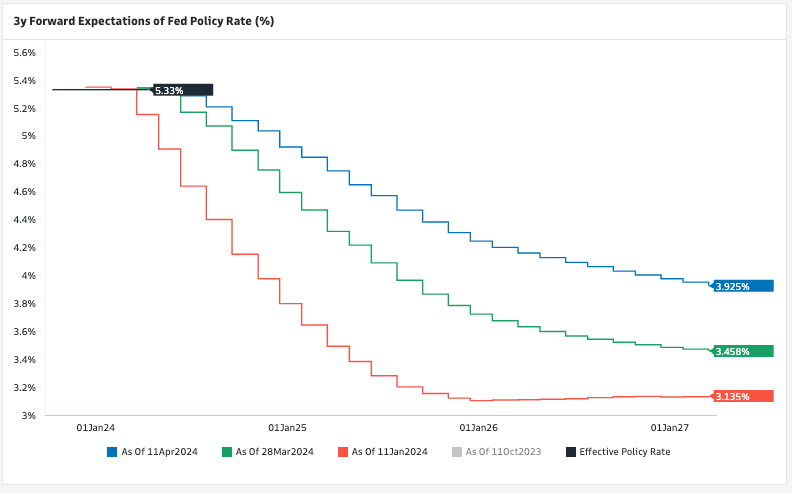
Task: Click the blue As Of 11Apr2024 legend swatch
Action: [112, 452]
